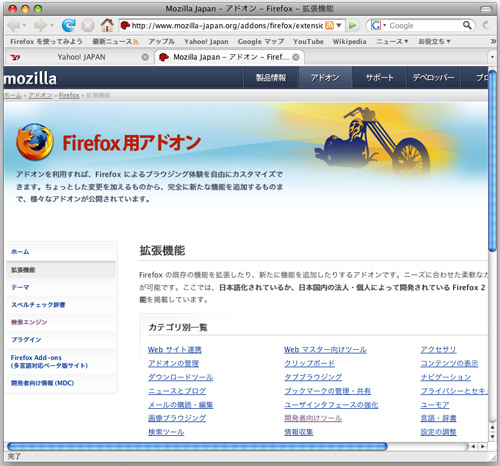
Task: Open the Google マップ bookmark
Action: tap(261, 41)
